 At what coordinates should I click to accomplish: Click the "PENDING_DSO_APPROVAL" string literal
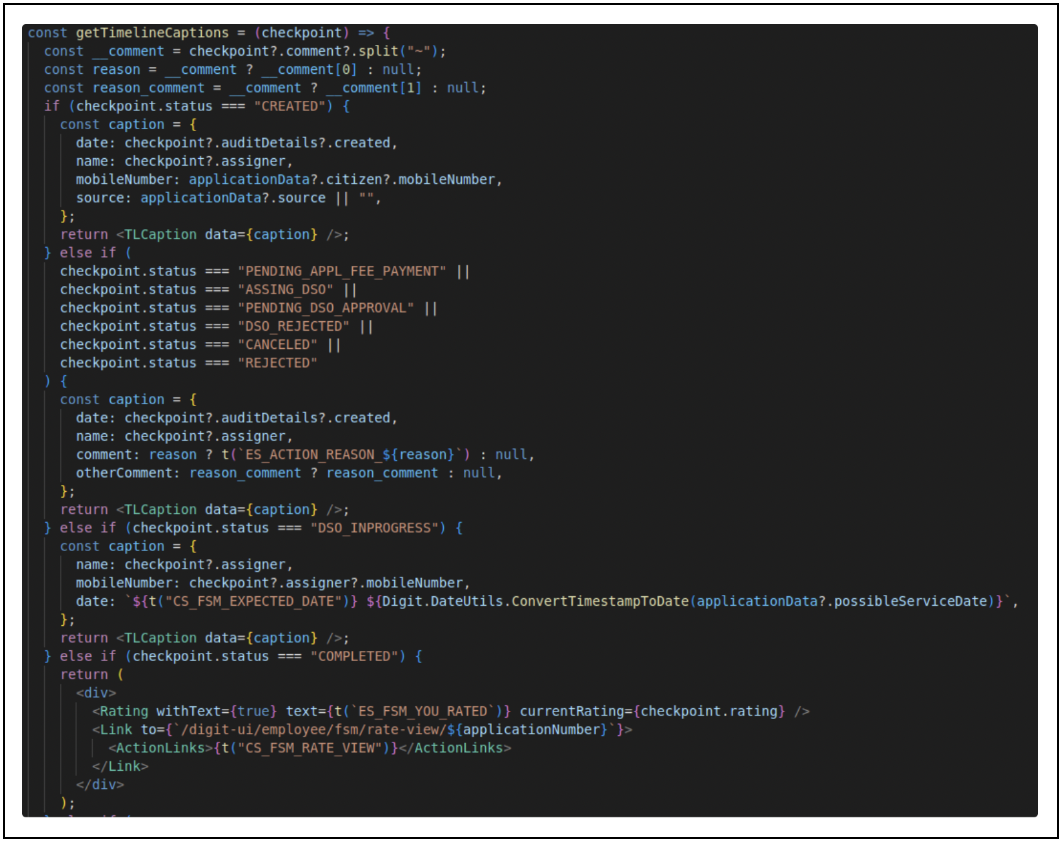(327, 308)
